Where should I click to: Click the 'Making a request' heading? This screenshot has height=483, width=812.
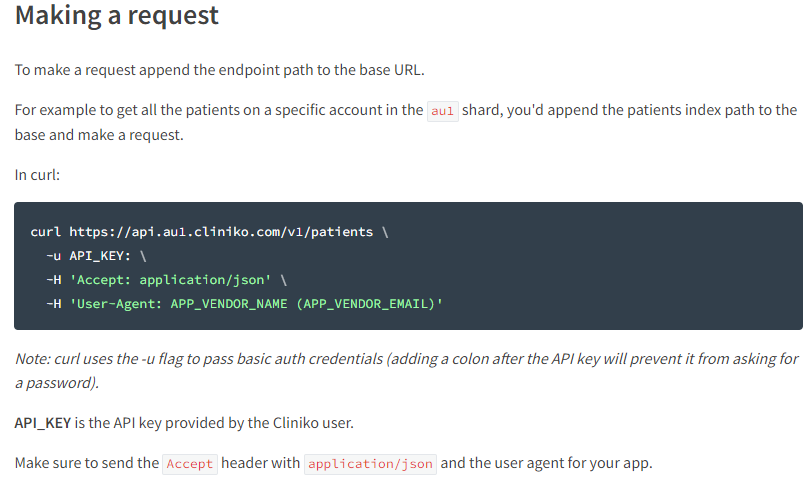point(117,15)
